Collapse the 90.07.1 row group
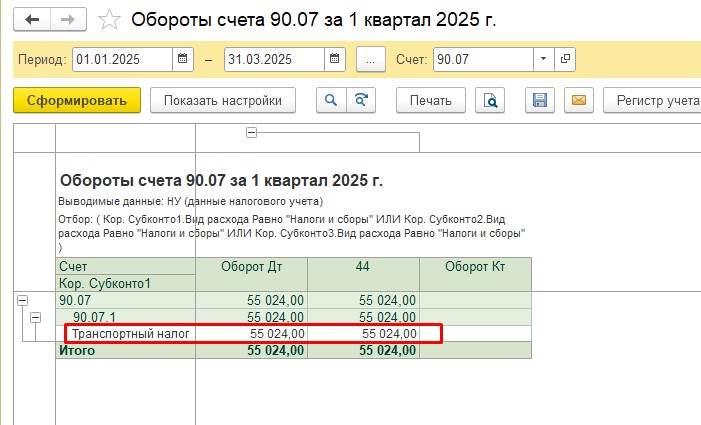This screenshot has height=425, width=701. [35, 317]
